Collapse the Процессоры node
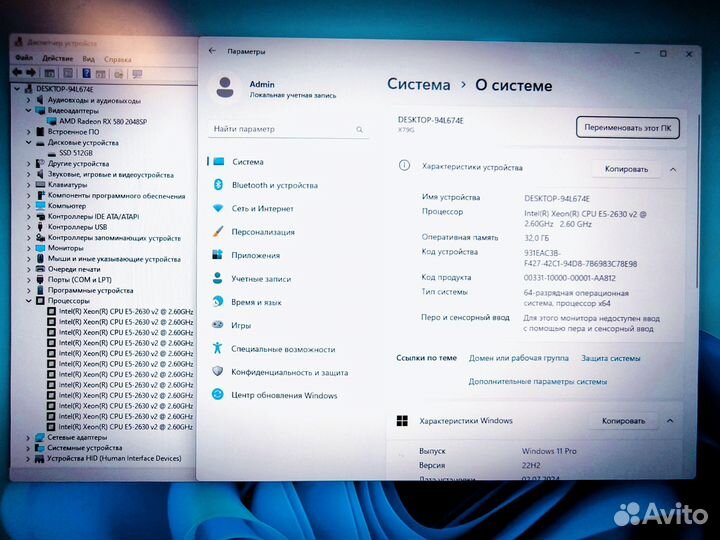Viewport: 720px width, 540px height. [28, 301]
